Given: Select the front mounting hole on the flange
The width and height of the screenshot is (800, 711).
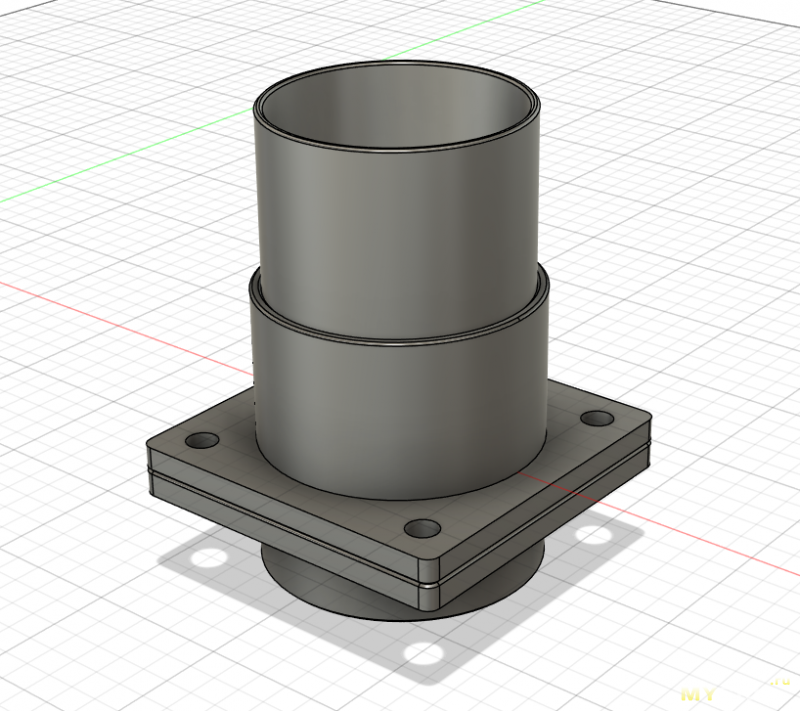Looking at the screenshot, I should tap(423, 530).
